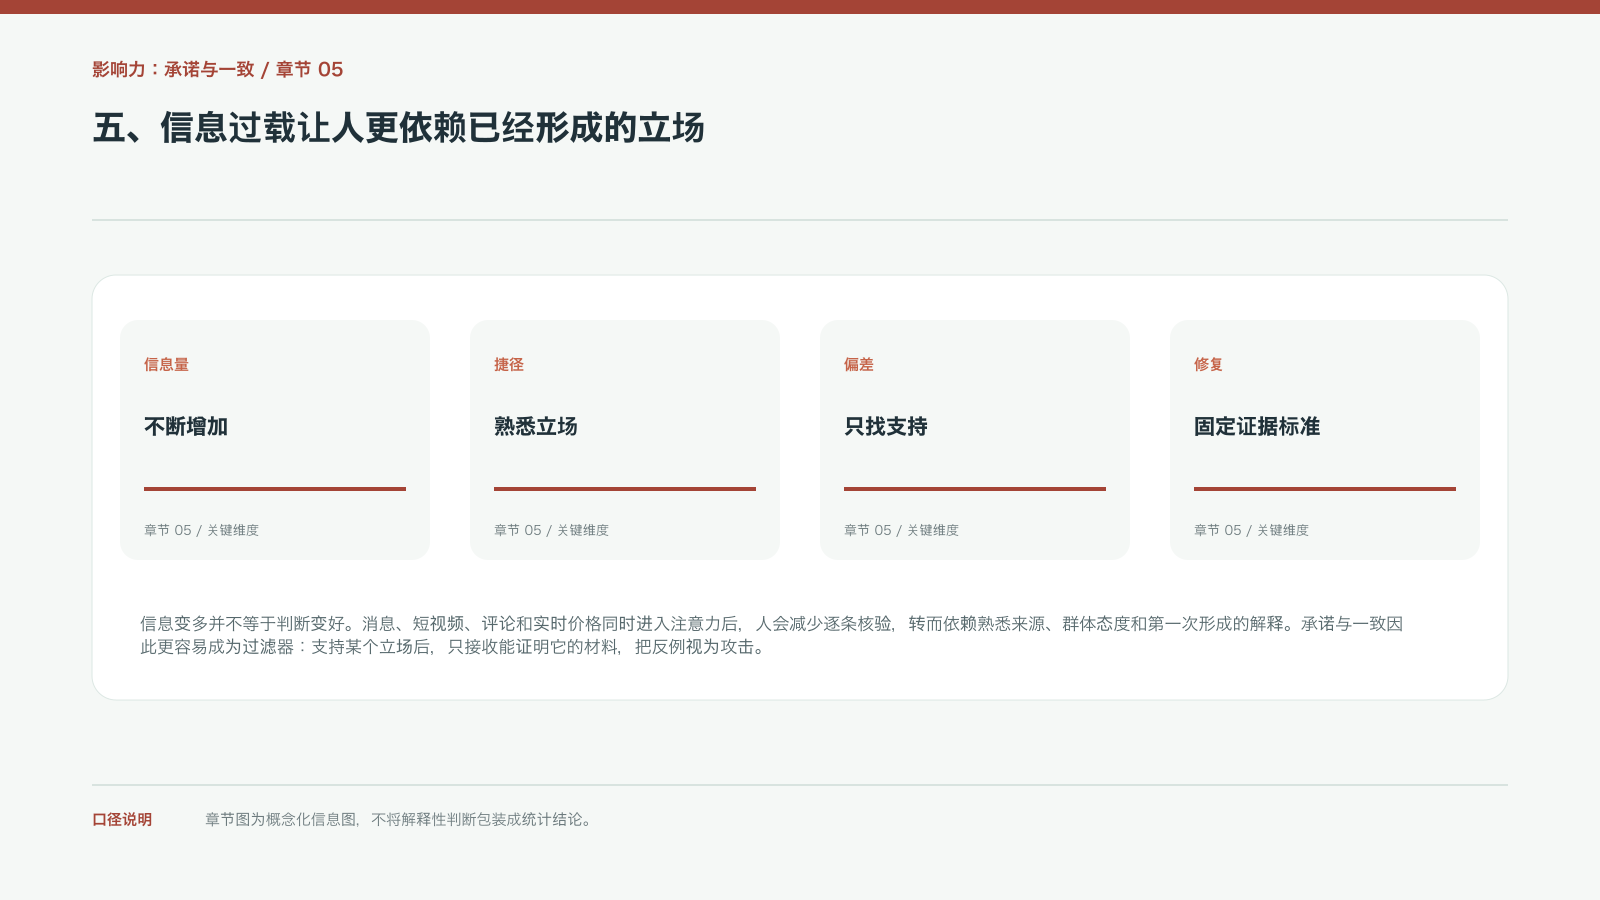Select the '只找支持' card heading
1600x900 pixels.
click(x=886, y=427)
